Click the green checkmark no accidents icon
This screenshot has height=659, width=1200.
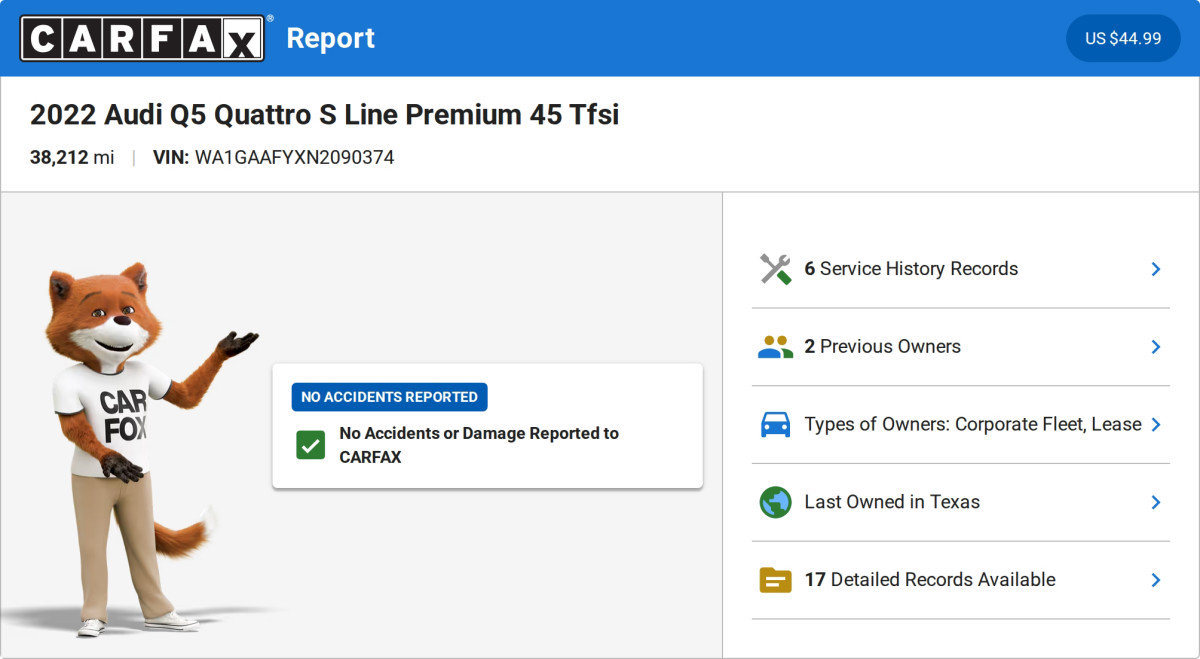[310, 445]
